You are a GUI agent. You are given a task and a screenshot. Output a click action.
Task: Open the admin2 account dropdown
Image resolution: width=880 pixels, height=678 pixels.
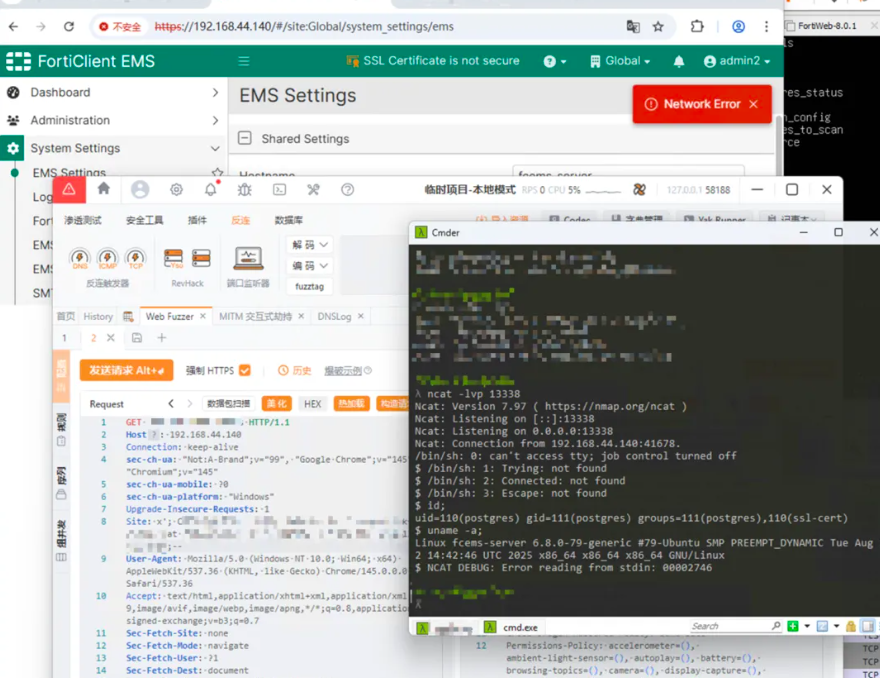(737, 61)
